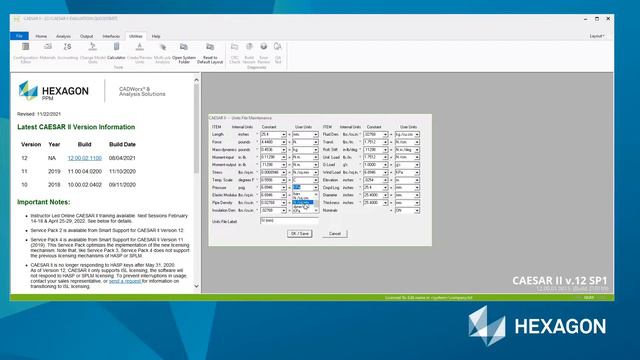The height and width of the screenshot is (360, 640).
Task: Open the Configuration Editor tool
Action: point(25,53)
